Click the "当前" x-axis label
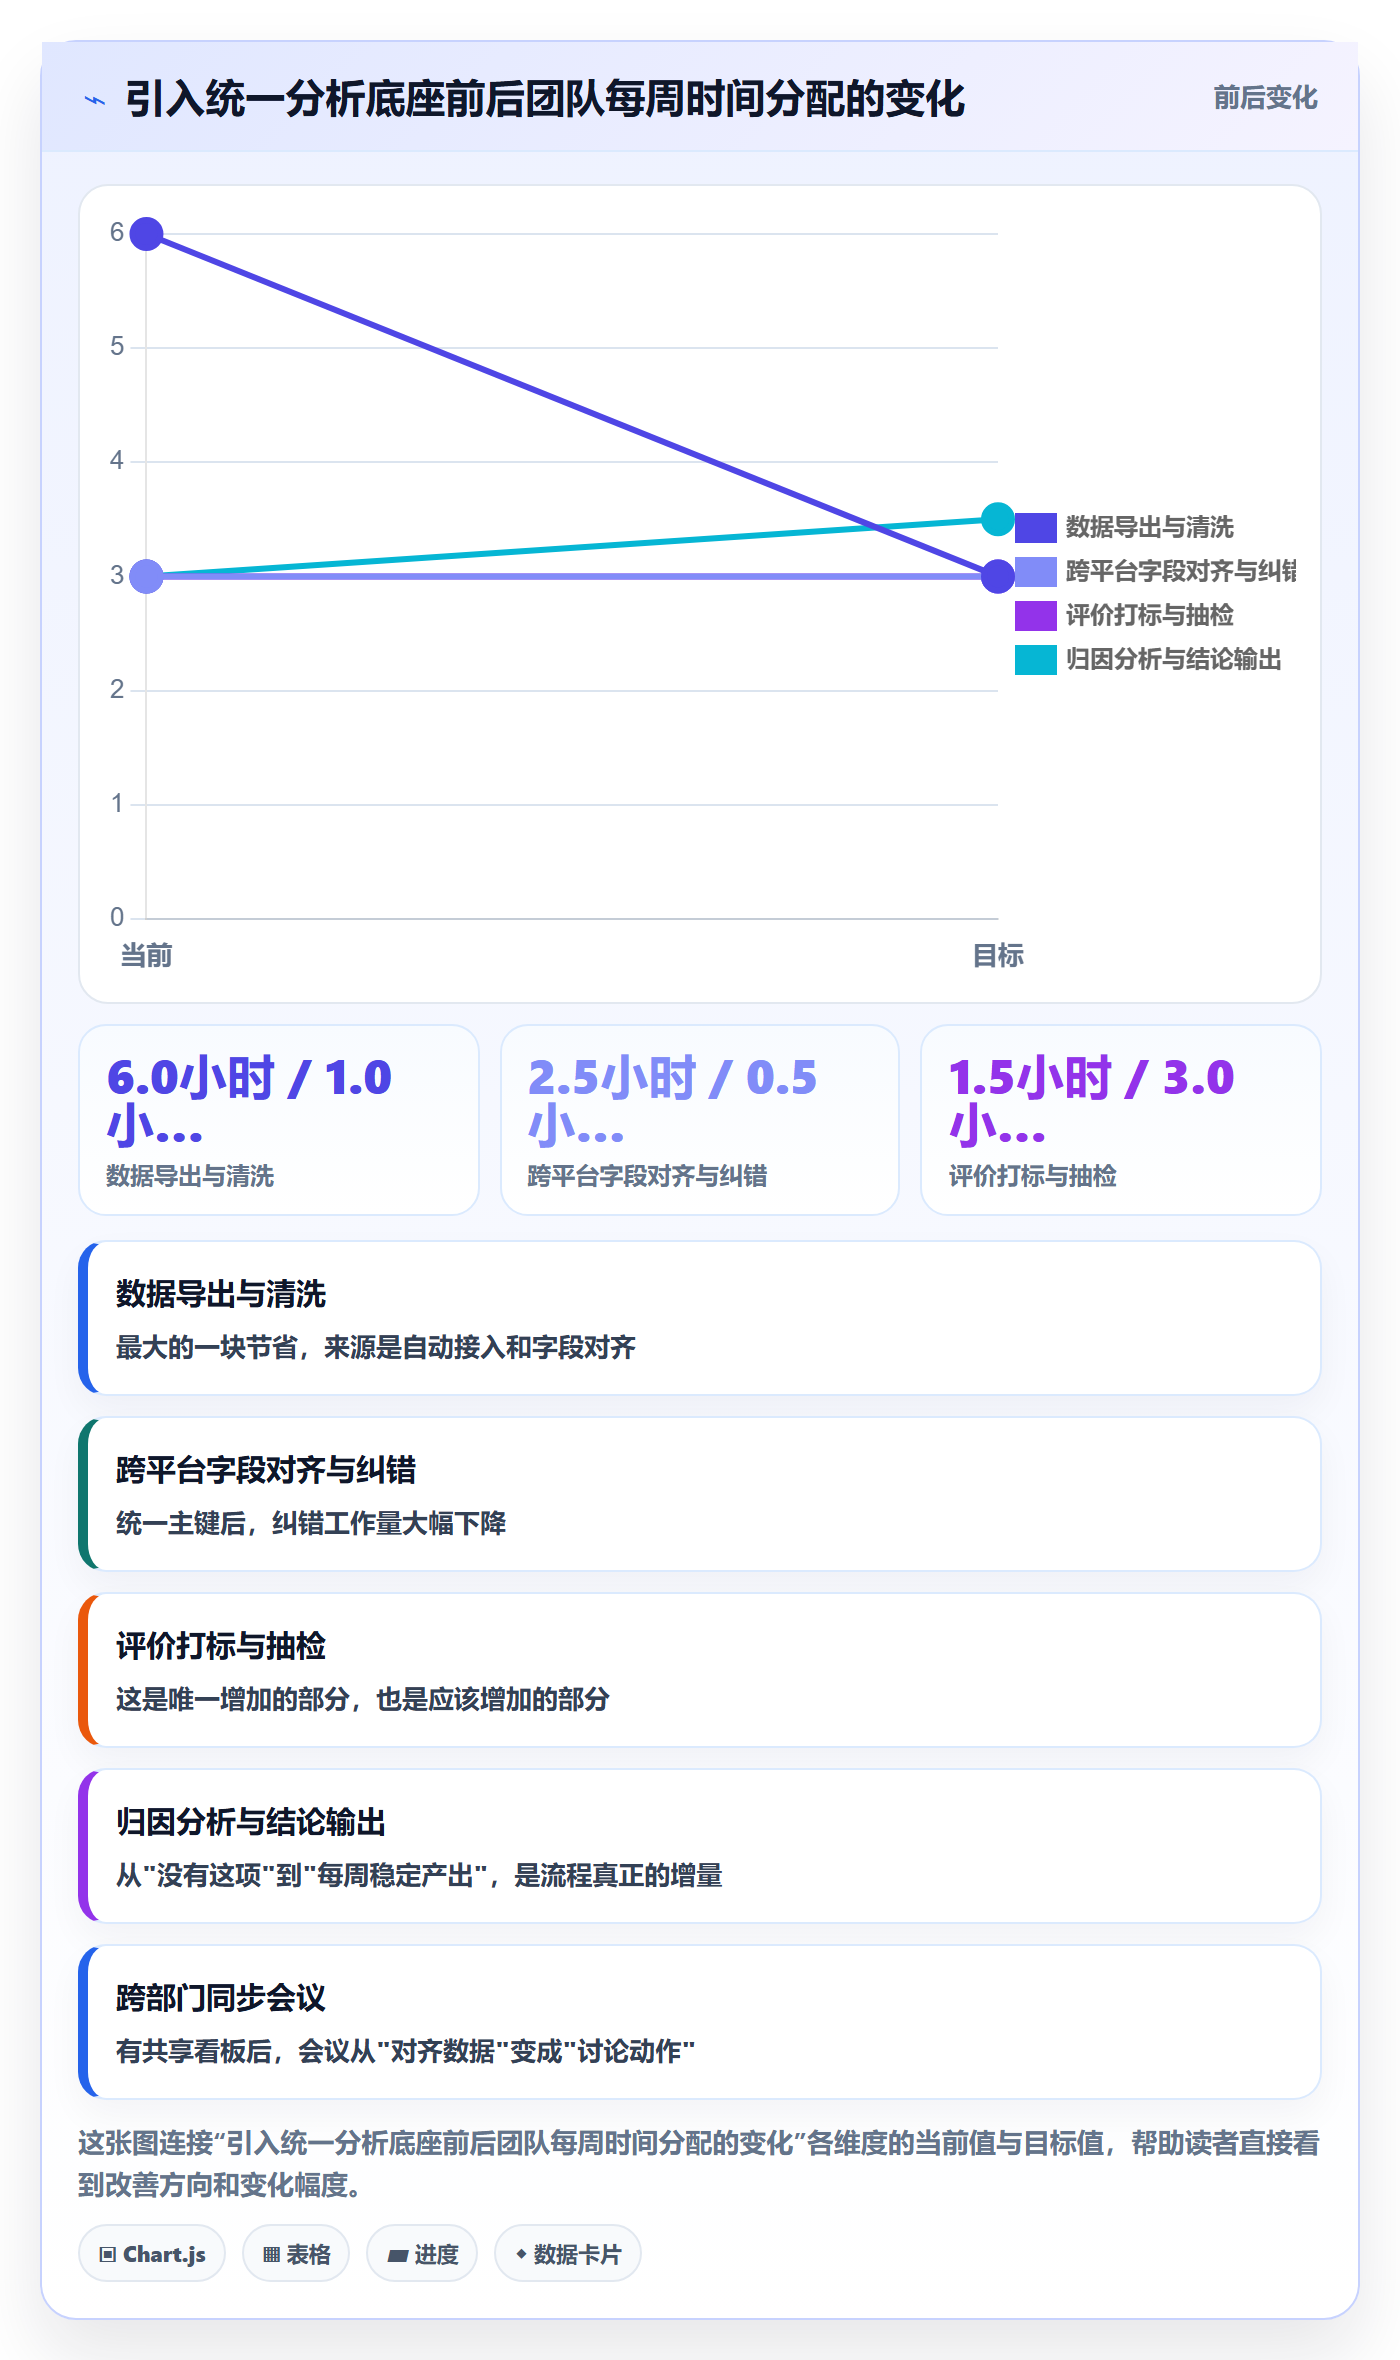Viewport: 1400px width, 2360px height. 147,956
